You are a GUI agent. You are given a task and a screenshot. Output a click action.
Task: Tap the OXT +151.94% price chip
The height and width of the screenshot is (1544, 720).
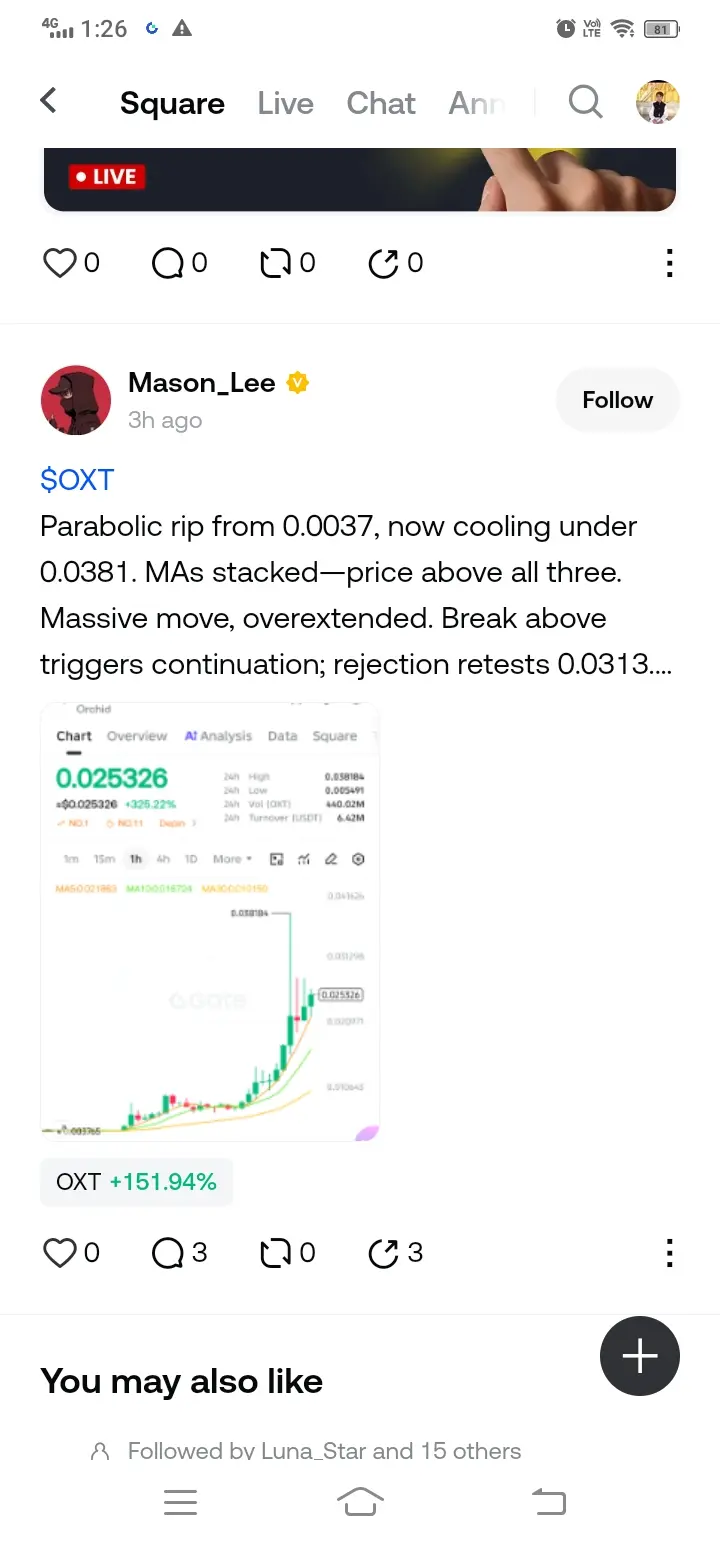click(136, 1182)
